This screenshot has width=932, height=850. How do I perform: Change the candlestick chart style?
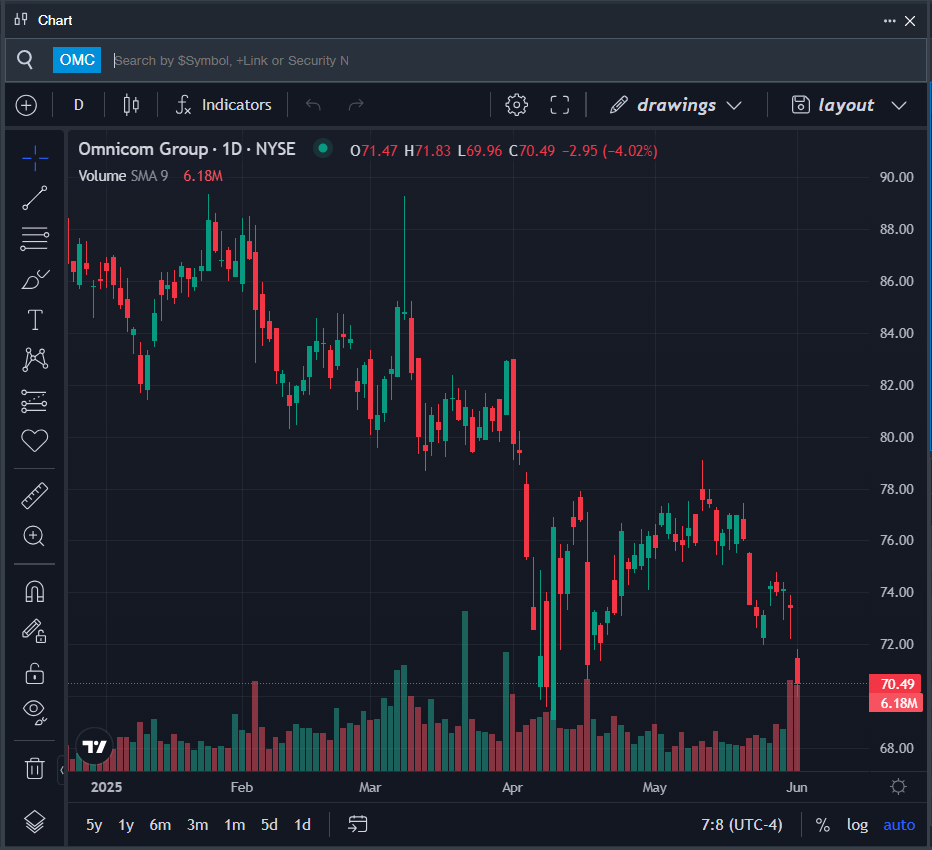[x=131, y=105]
